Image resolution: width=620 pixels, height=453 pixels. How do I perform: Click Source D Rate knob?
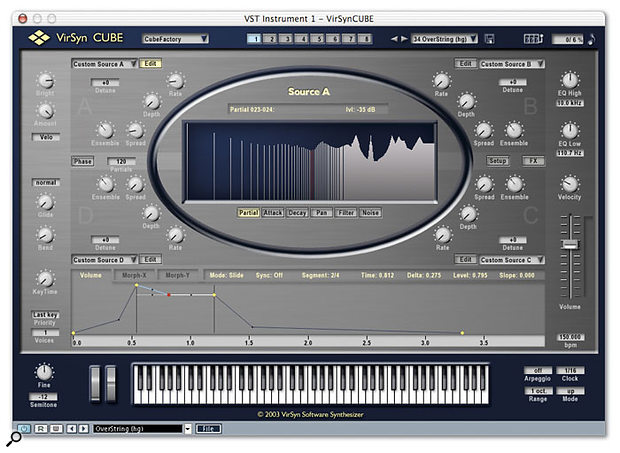(x=175, y=235)
